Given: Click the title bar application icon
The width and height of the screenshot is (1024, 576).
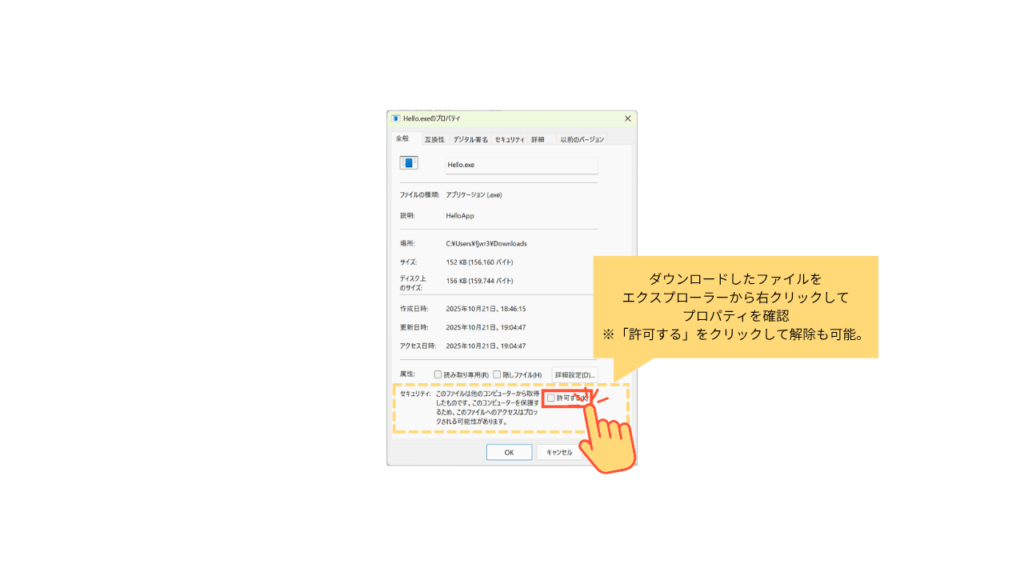Looking at the screenshot, I should coord(396,118).
